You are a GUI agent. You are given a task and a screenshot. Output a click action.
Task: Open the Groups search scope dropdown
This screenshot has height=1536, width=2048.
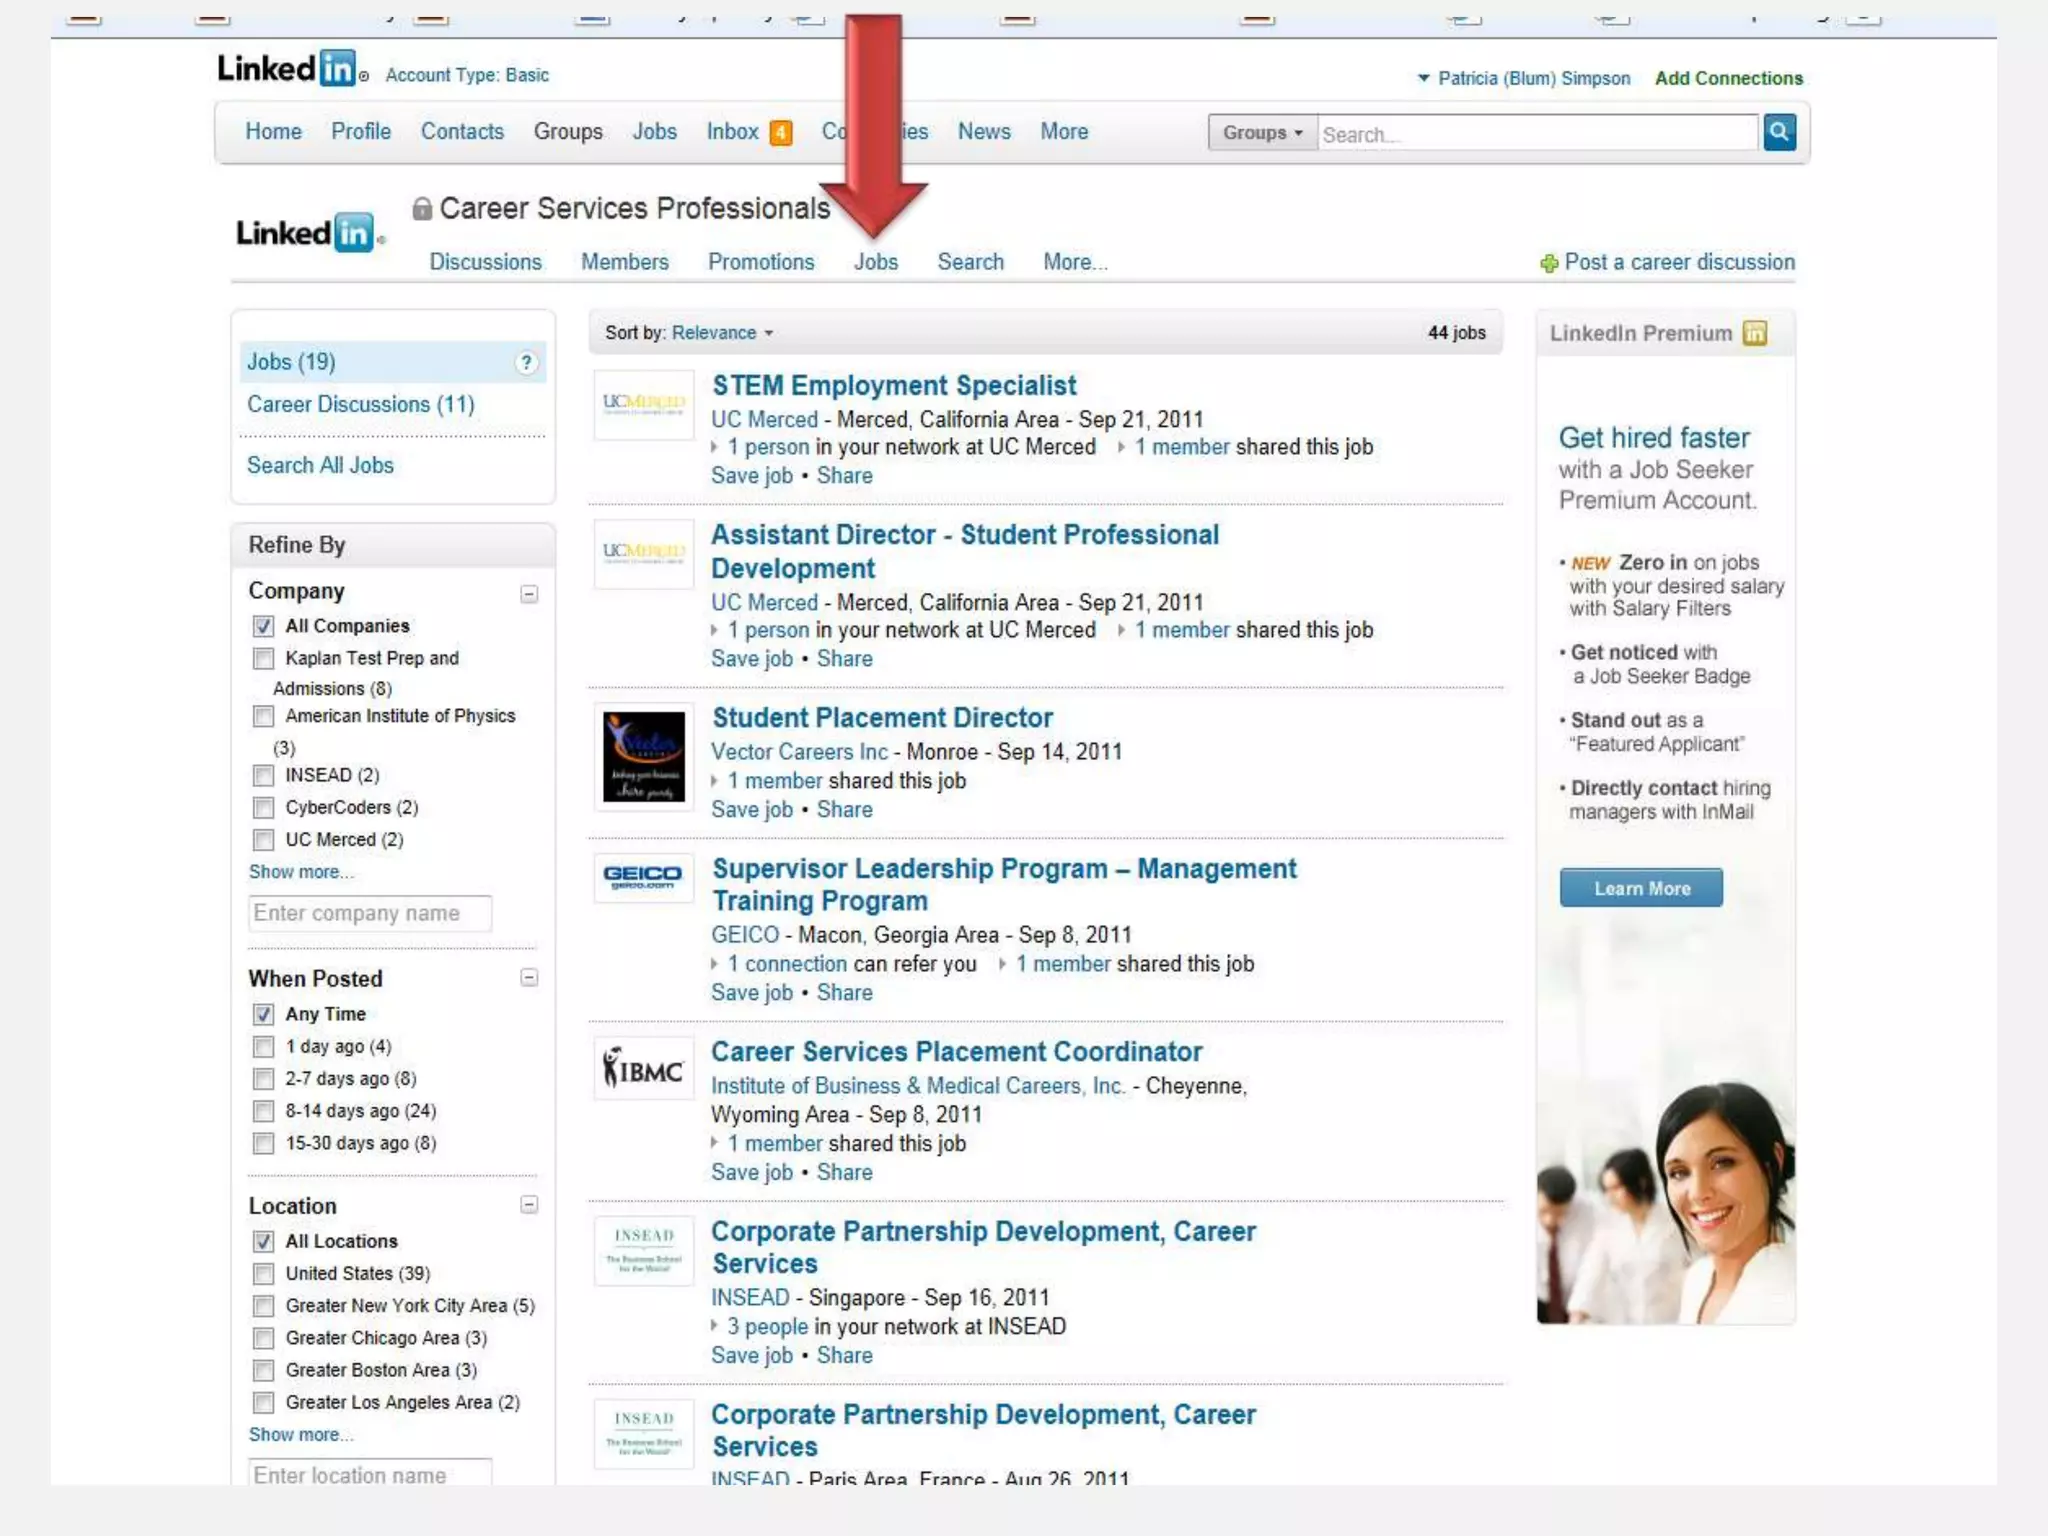point(1262,132)
